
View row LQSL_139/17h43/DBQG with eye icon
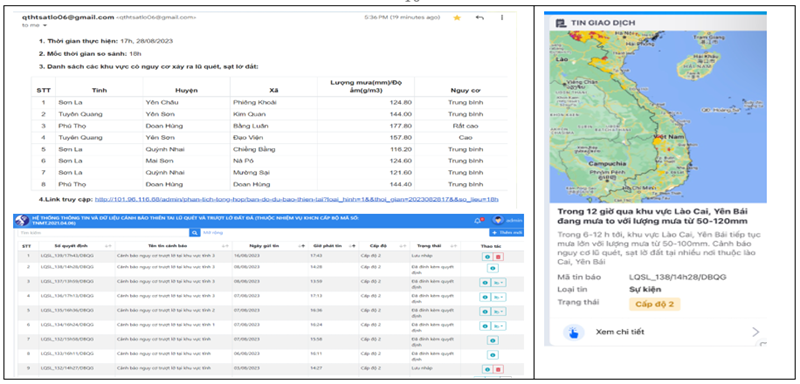click(x=487, y=256)
